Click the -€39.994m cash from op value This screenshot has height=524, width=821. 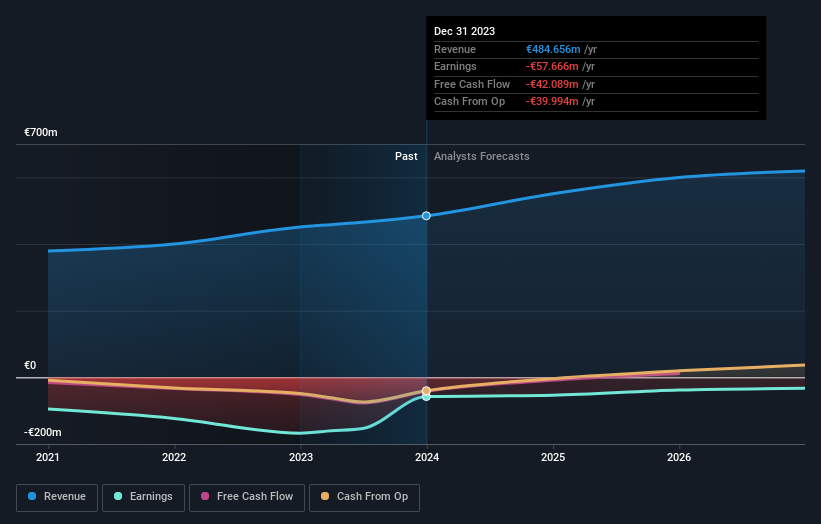click(552, 102)
